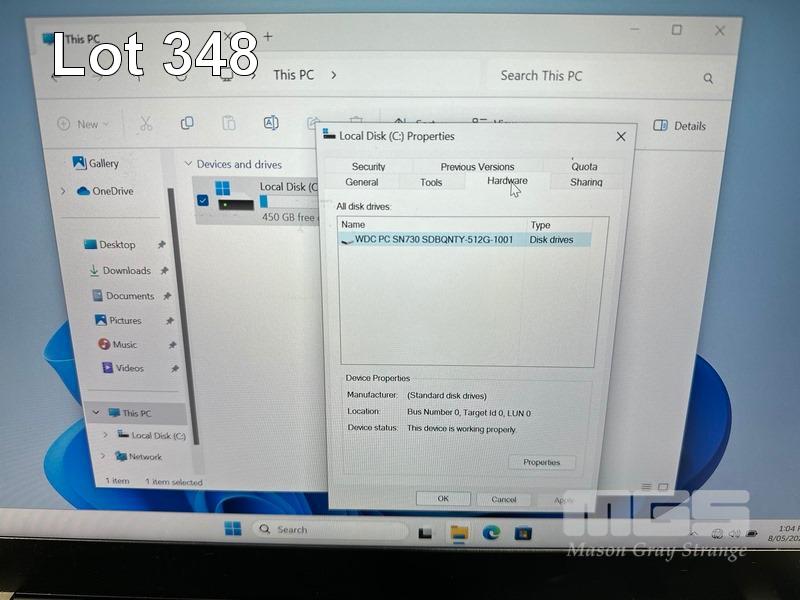Click the Cut scissors icon in toolbar
The height and width of the screenshot is (600, 800).
point(146,124)
